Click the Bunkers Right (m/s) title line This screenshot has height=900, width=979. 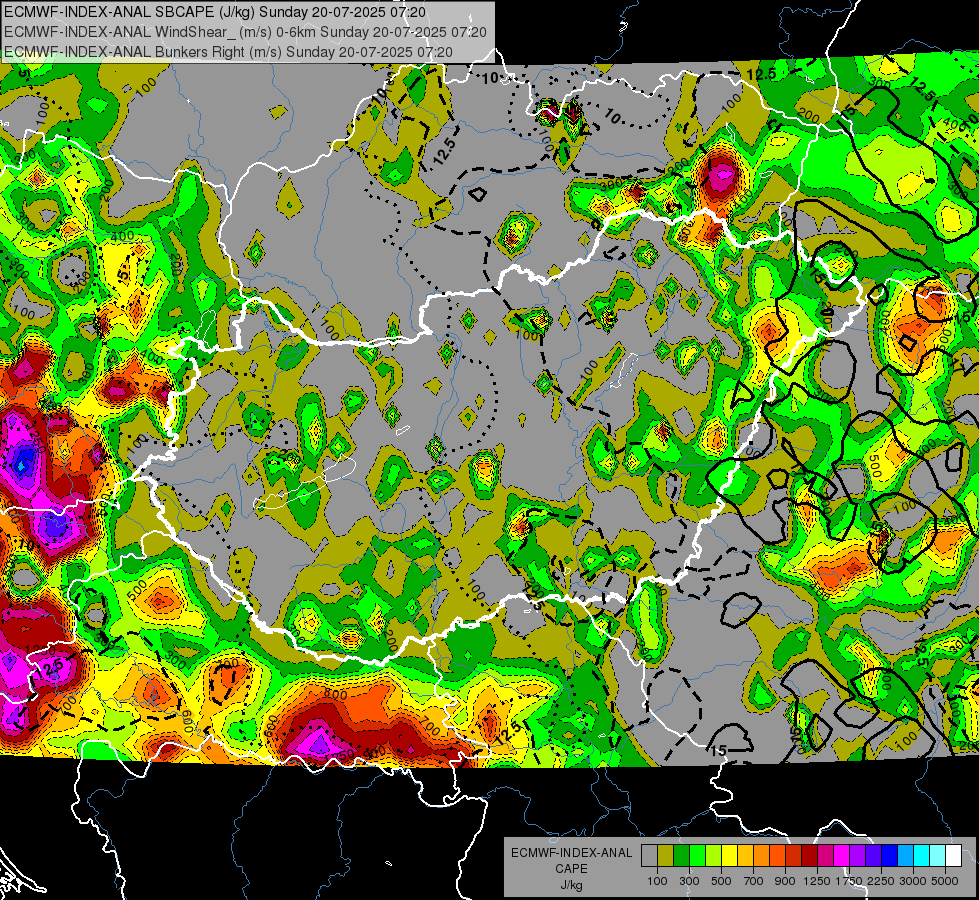click(x=228, y=52)
